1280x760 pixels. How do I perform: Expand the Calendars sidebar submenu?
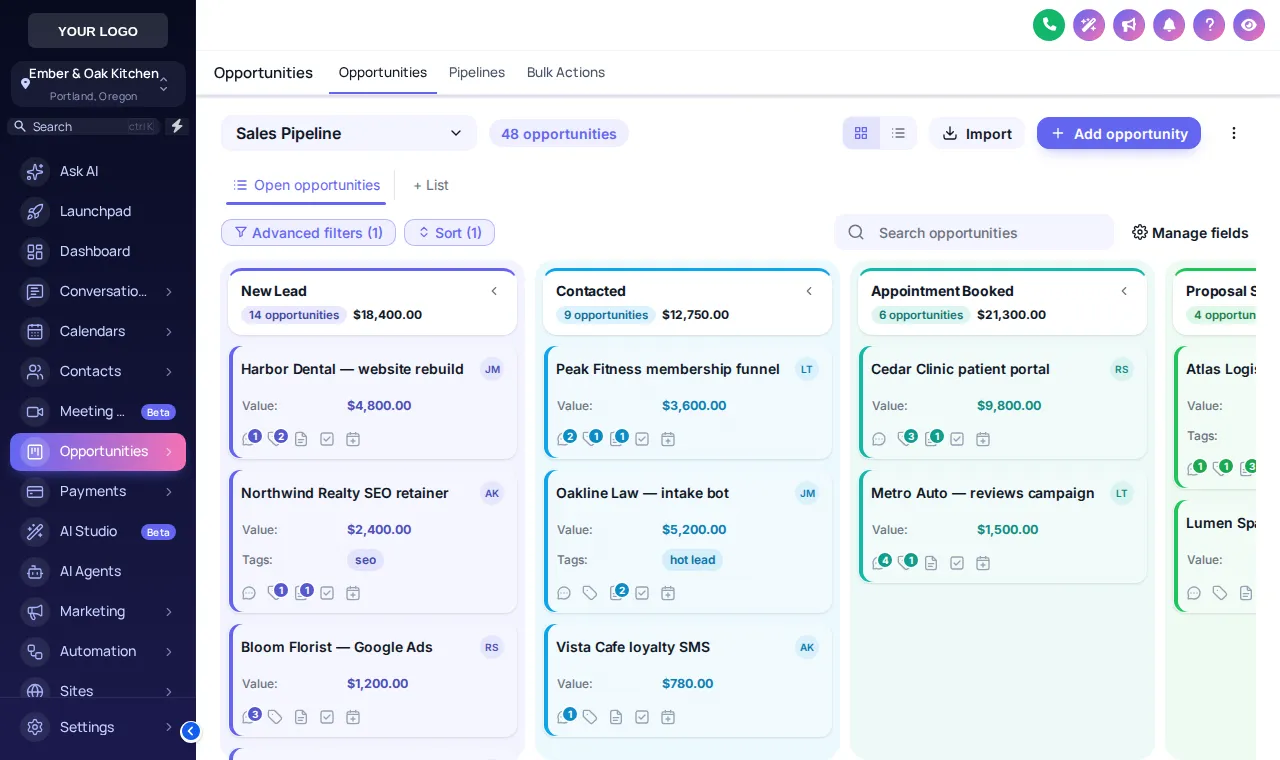pos(169,331)
